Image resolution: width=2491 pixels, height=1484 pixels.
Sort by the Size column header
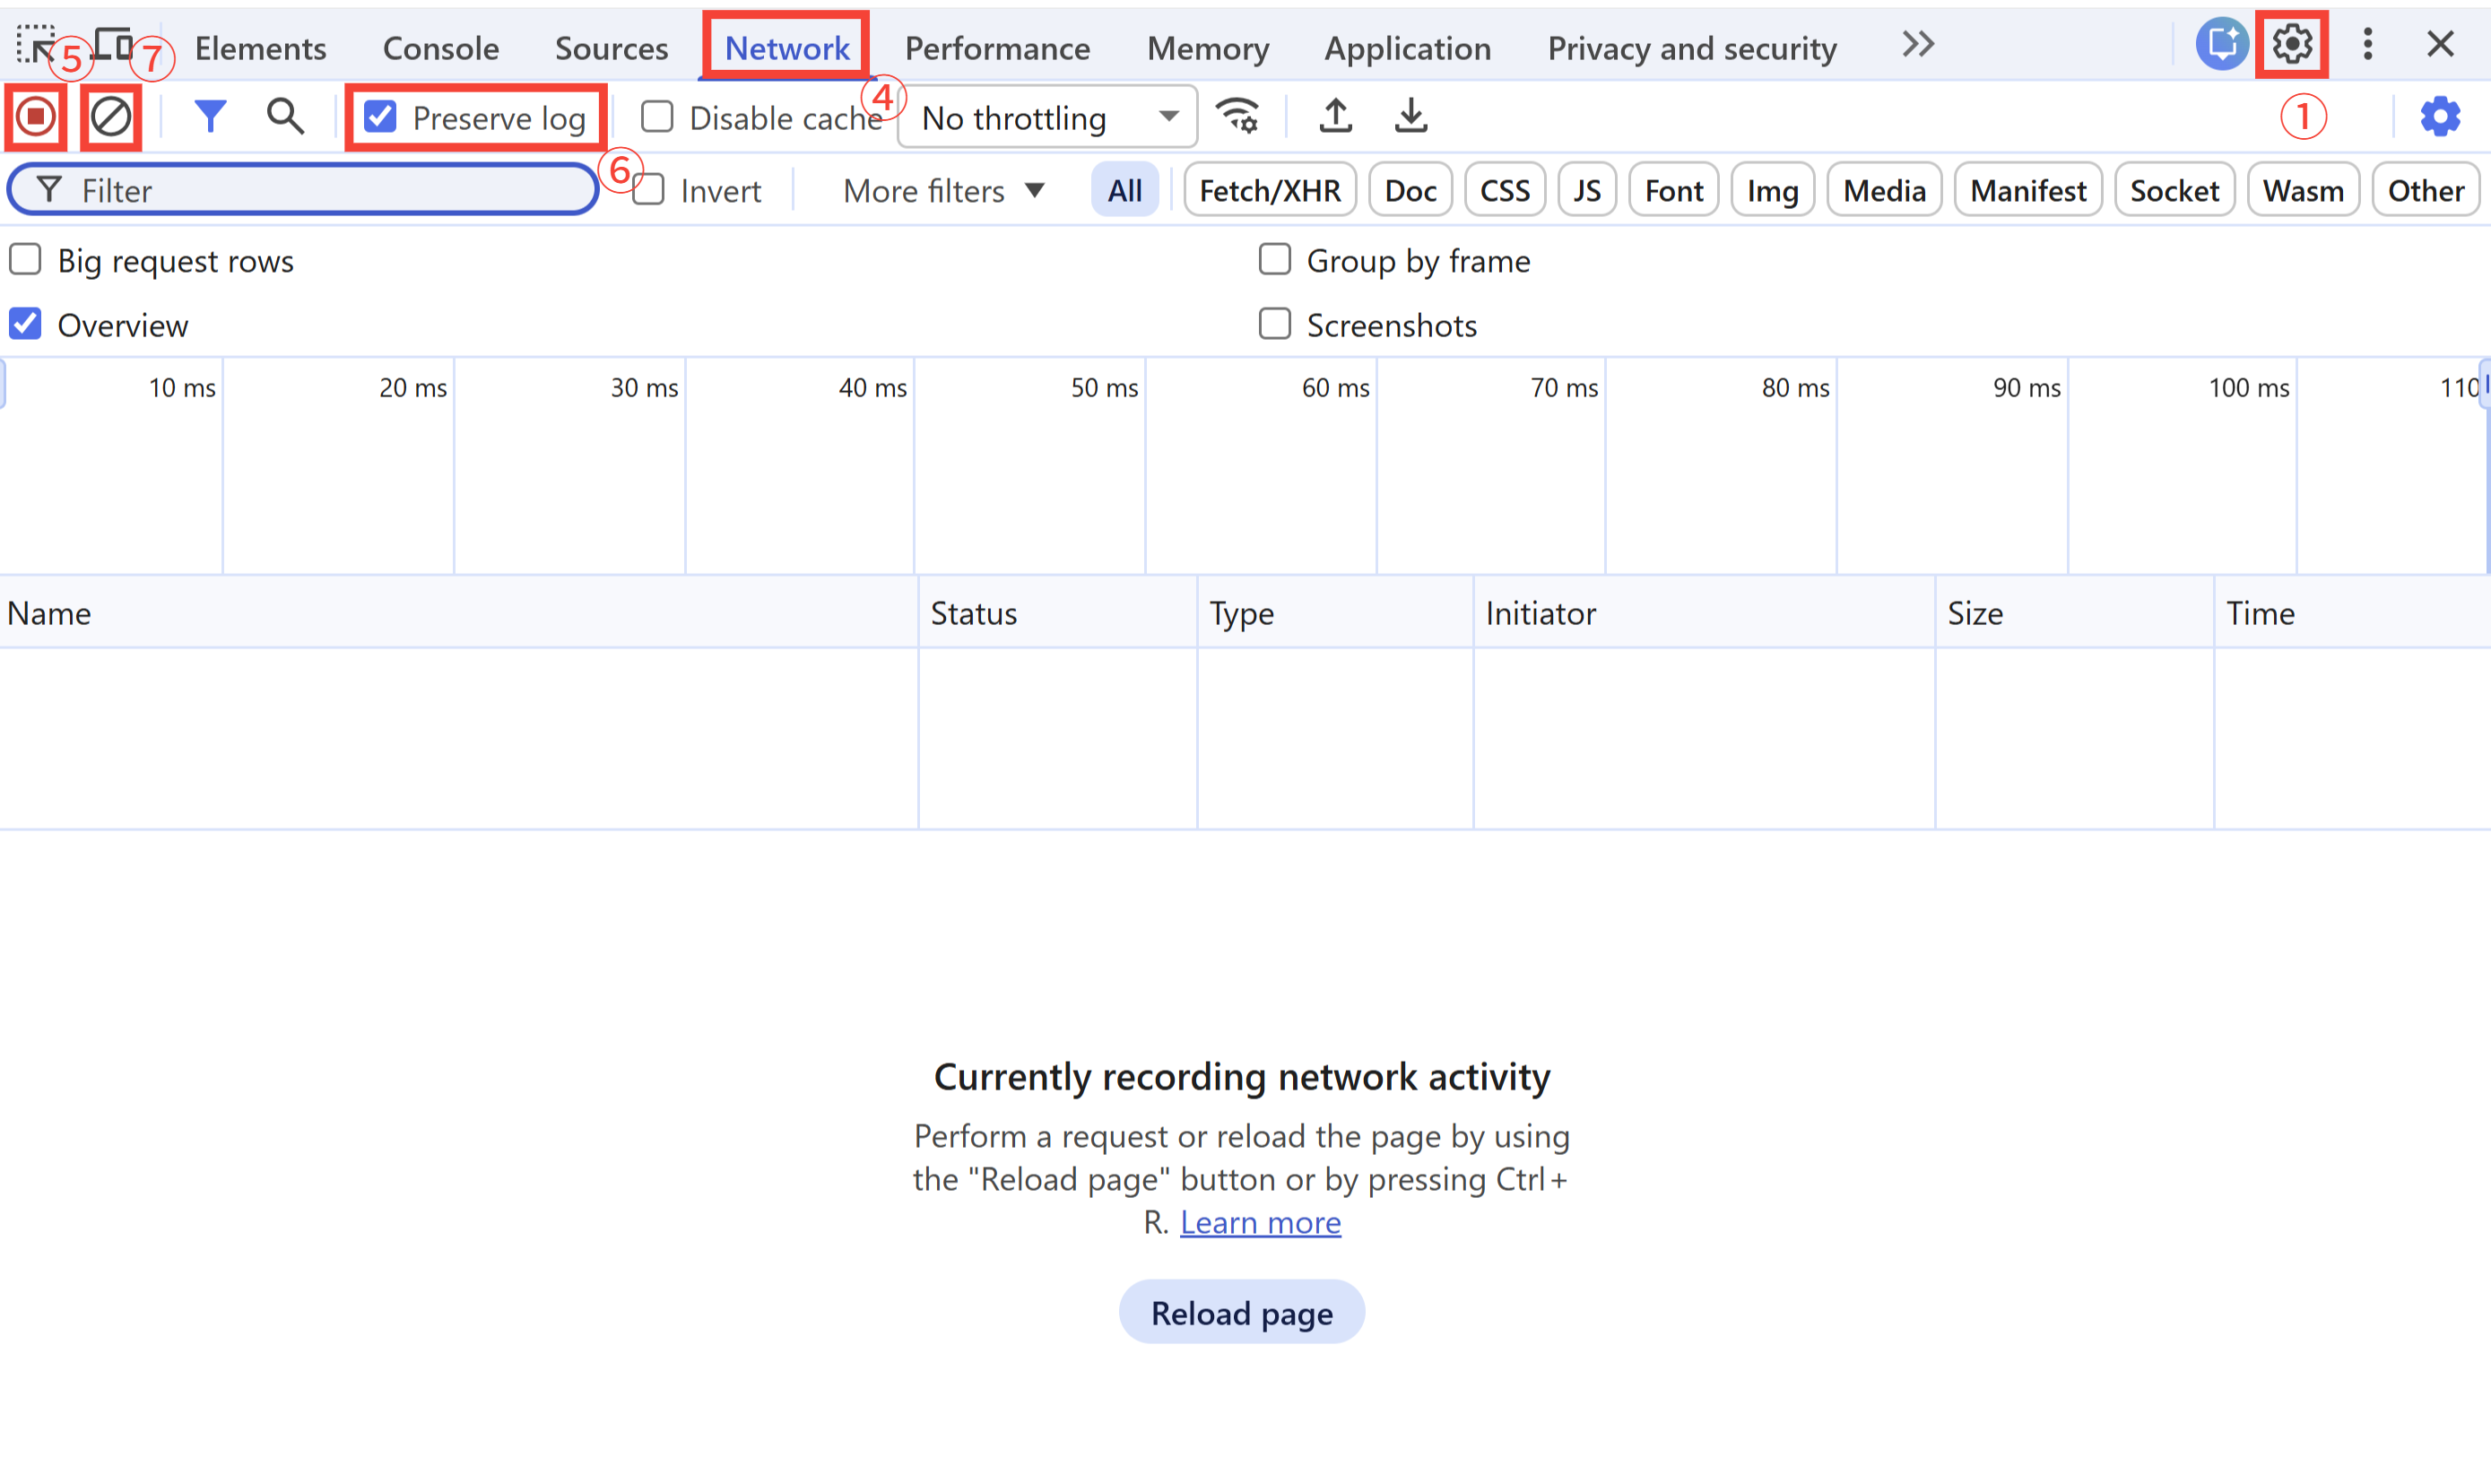tap(2075, 612)
